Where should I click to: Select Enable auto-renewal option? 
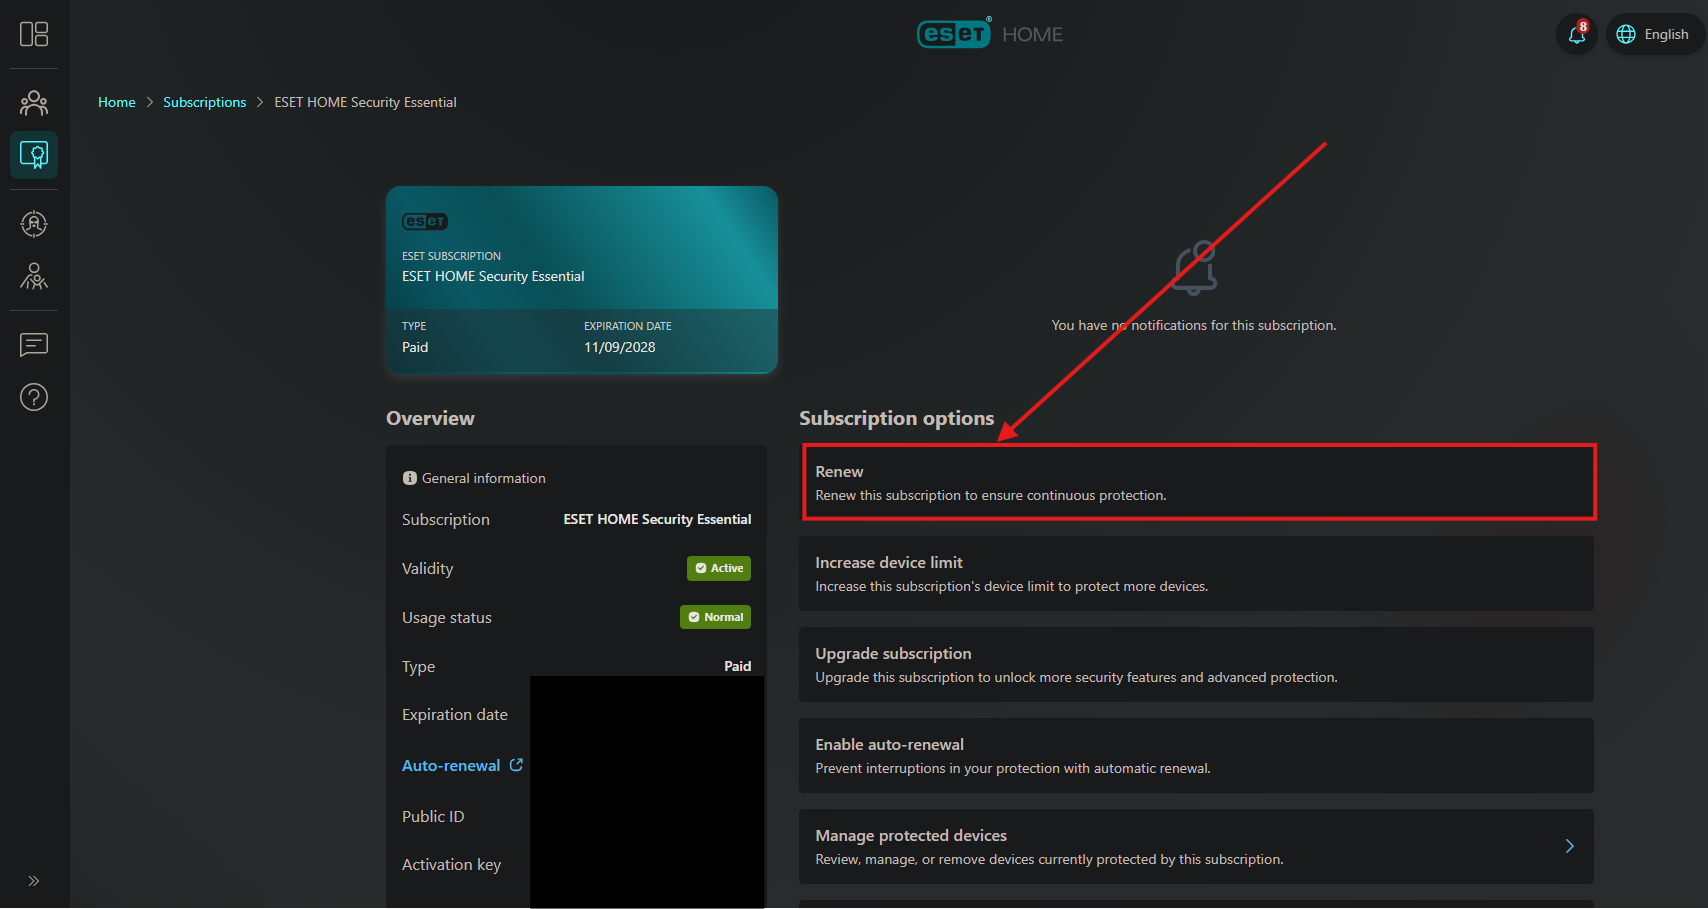[x=1196, y=755]
